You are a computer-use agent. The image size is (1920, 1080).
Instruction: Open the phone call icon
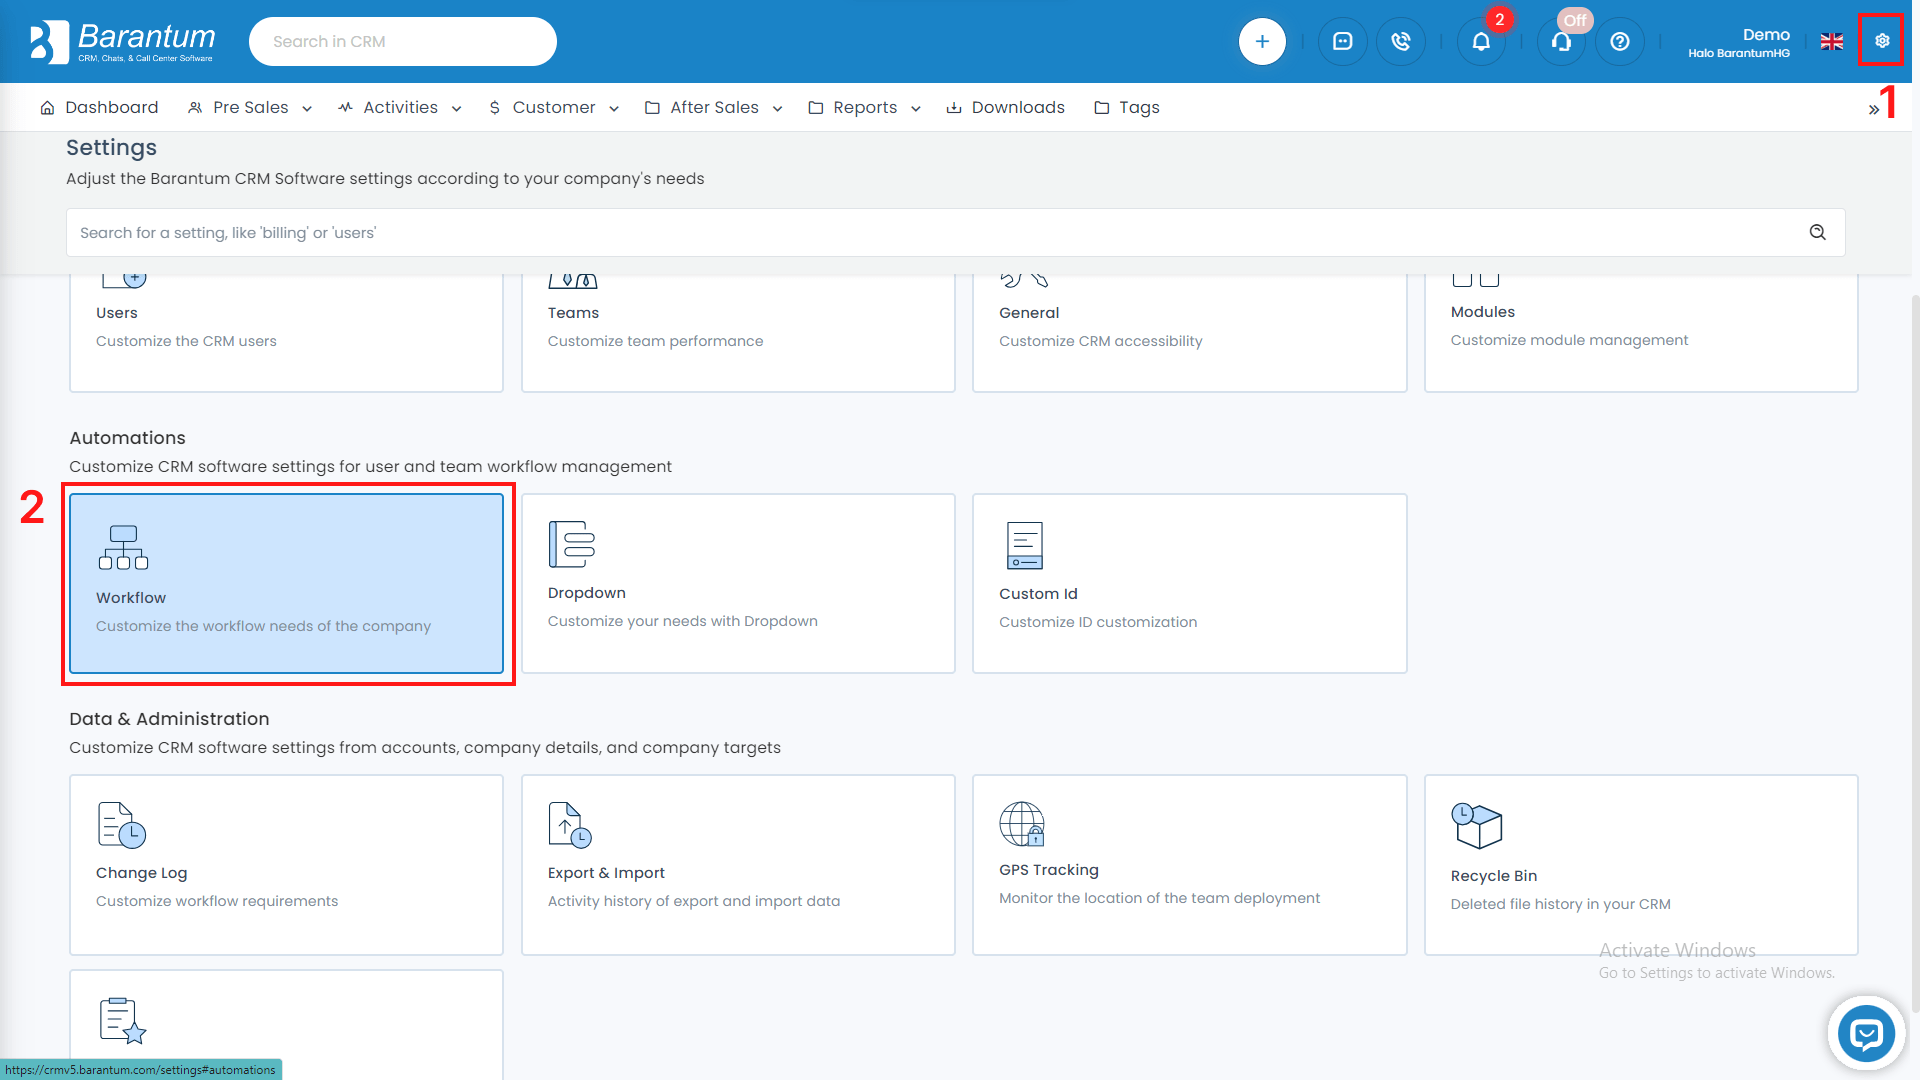point(1401,41)
